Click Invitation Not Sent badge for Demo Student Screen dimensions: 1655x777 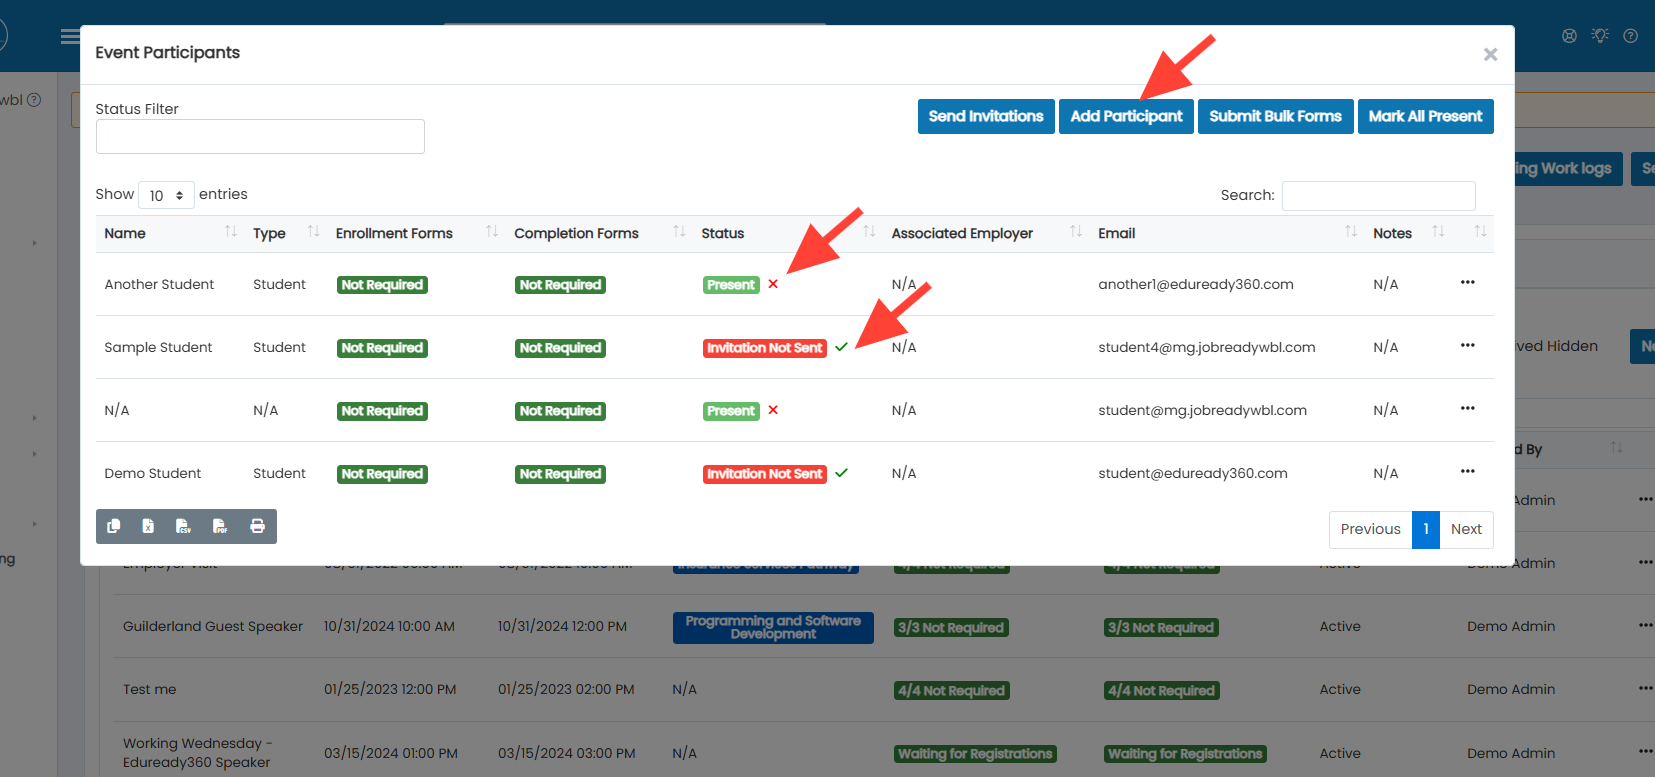pos(765,474)
